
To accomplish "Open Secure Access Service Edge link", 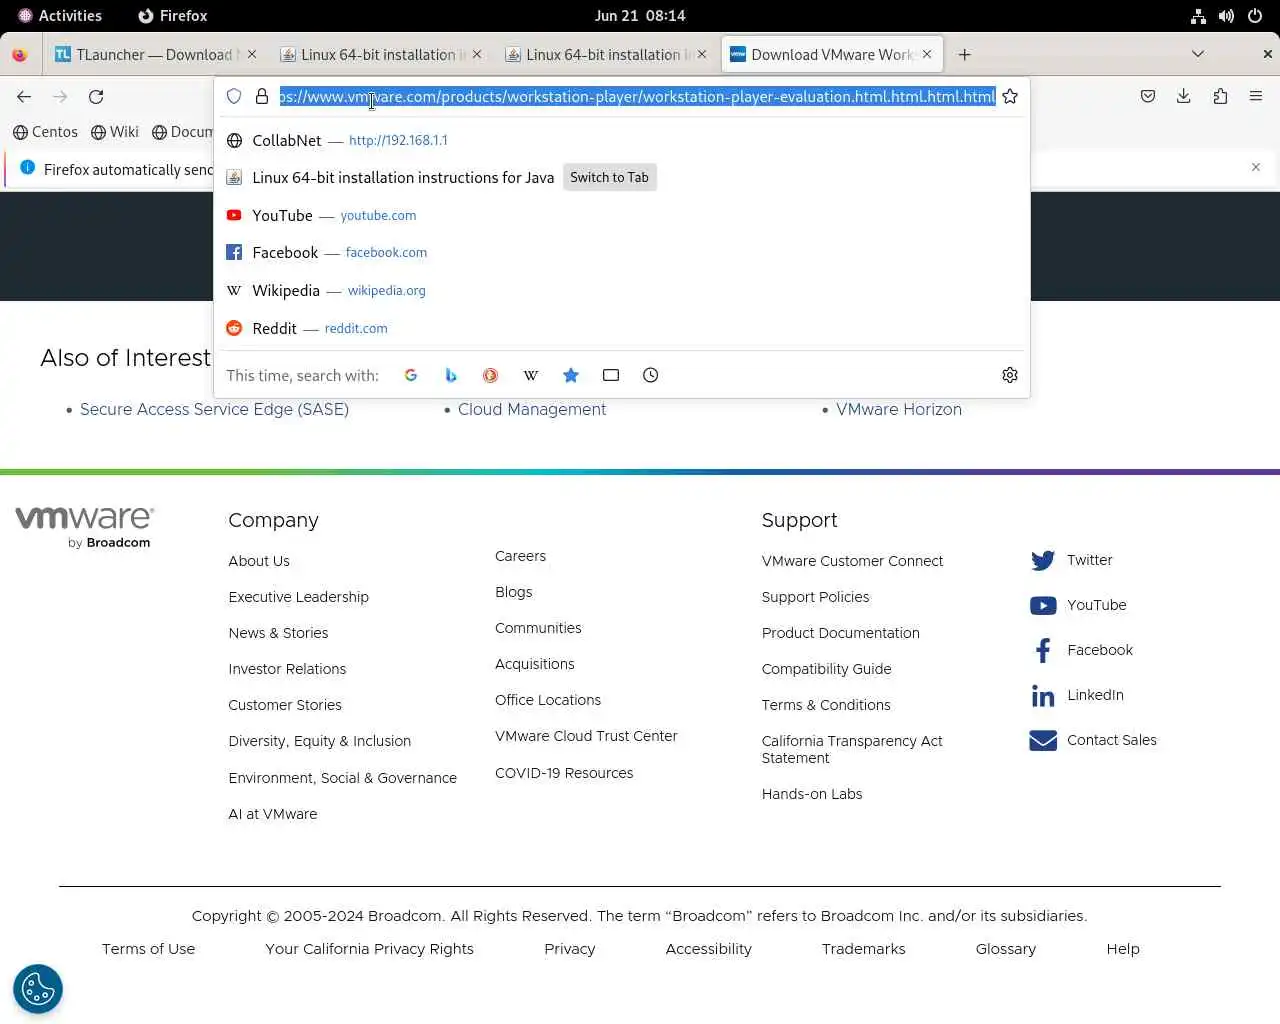I will coord(214,409).
